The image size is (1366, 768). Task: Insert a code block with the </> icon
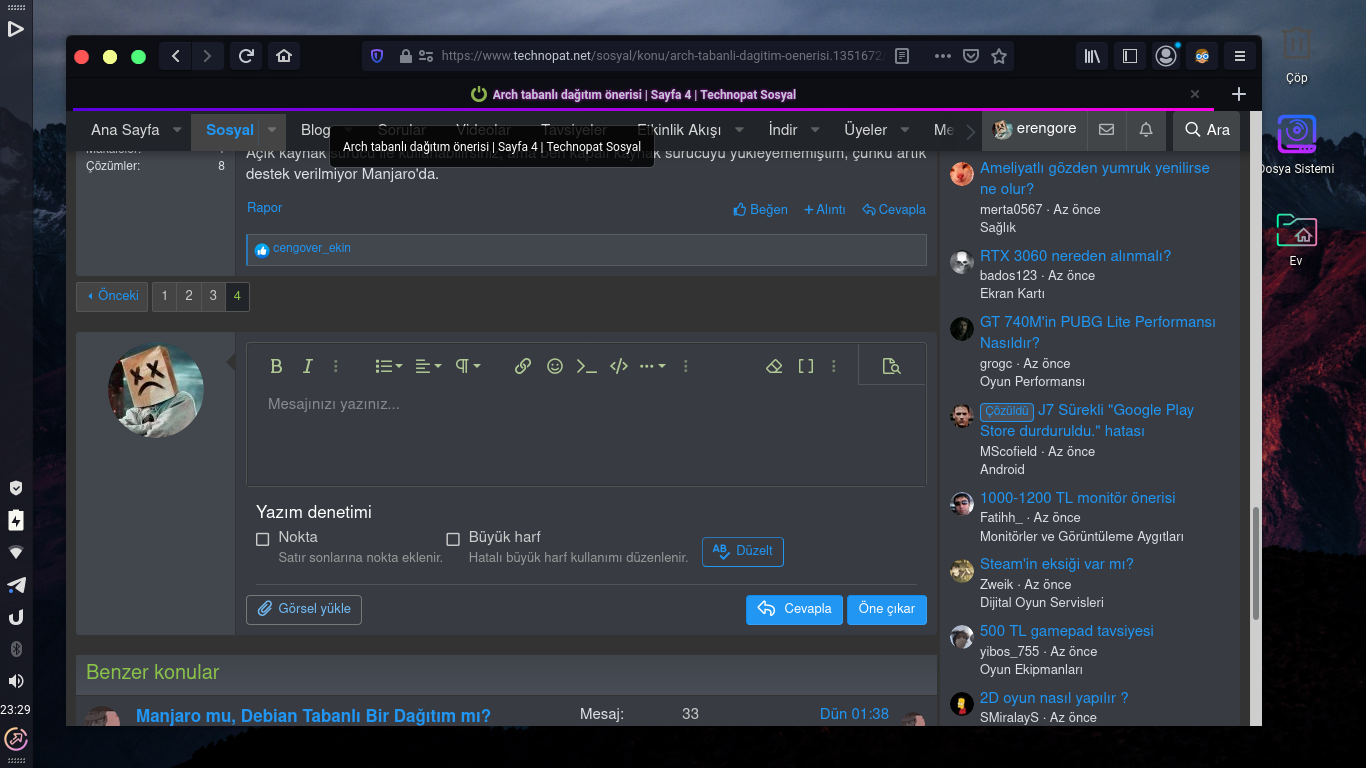pyautogui.click(x=619, y=366)
